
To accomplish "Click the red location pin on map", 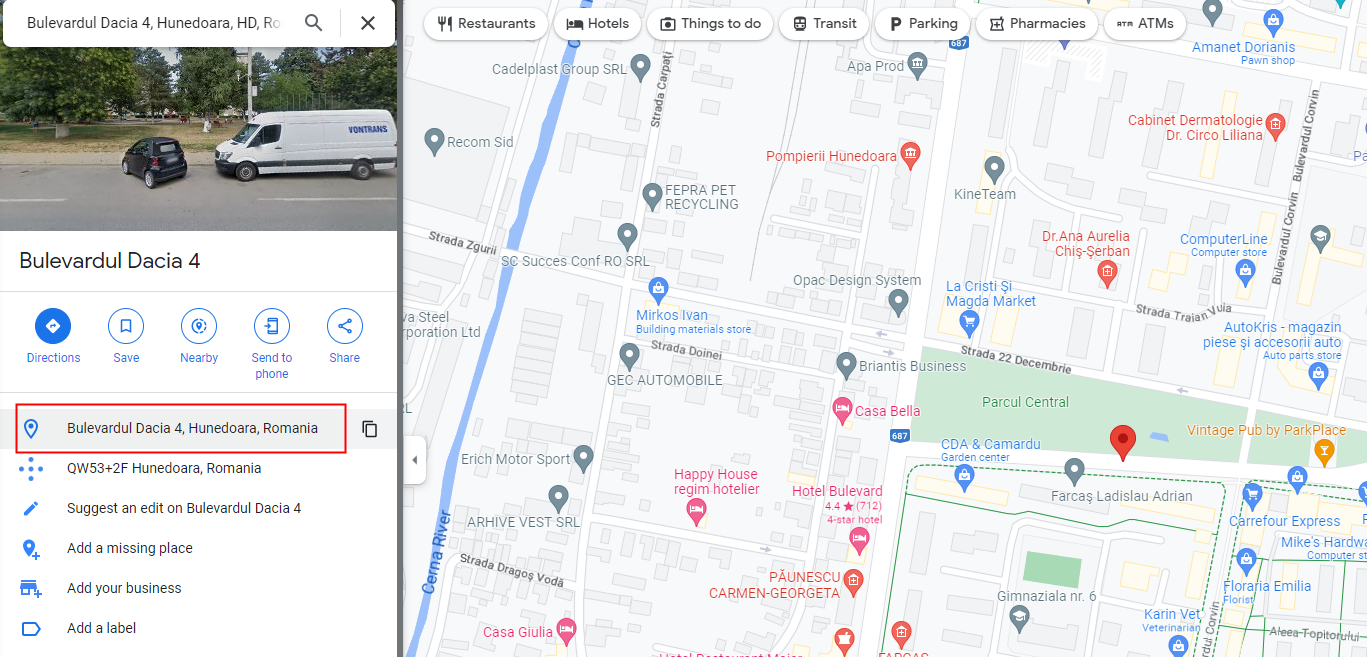I will point(1123,442).
